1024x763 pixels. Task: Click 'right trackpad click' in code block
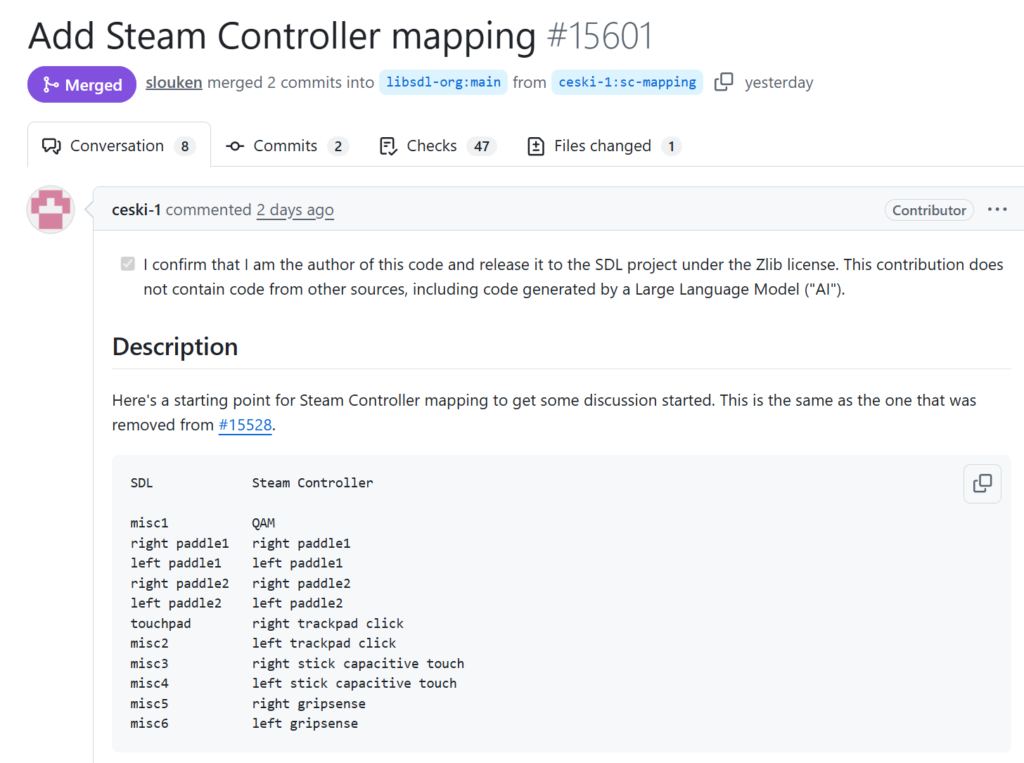(328, 623)
